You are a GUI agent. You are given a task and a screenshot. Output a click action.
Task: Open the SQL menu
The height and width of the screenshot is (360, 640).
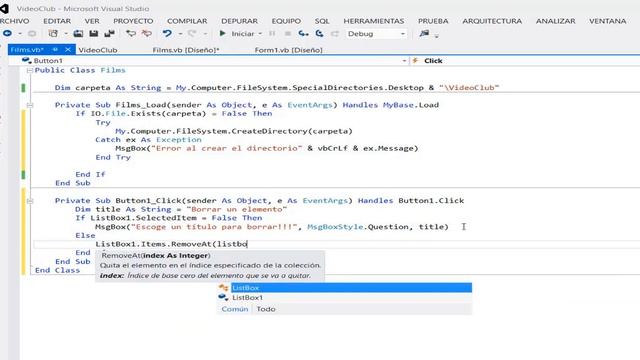(x=322, y=21)
